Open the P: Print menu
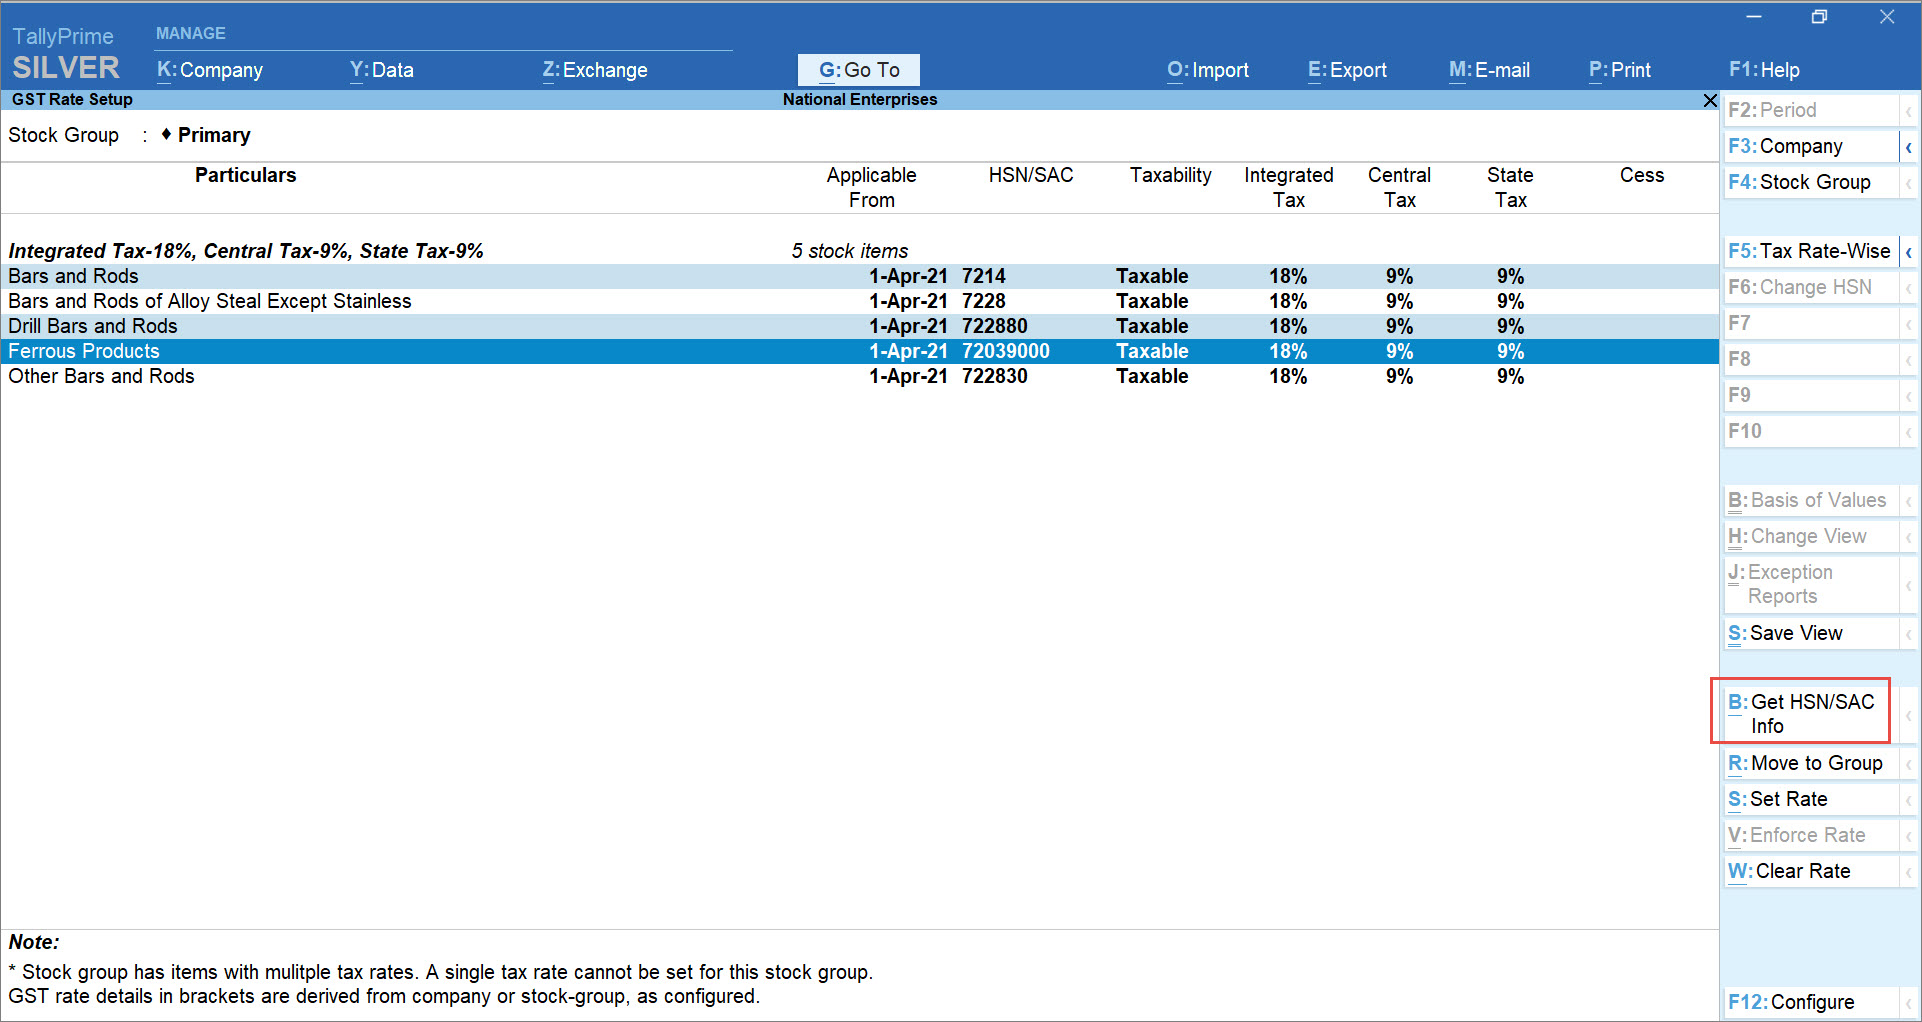The height and width of the screenshot is (1022, 1922). 1620,70
